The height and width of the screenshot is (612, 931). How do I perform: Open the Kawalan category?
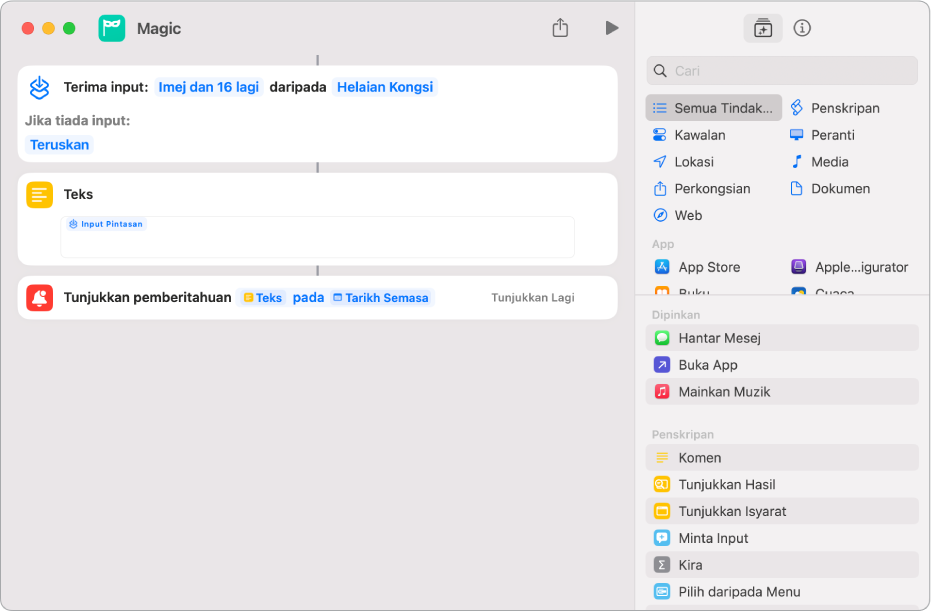click(699, 135)
